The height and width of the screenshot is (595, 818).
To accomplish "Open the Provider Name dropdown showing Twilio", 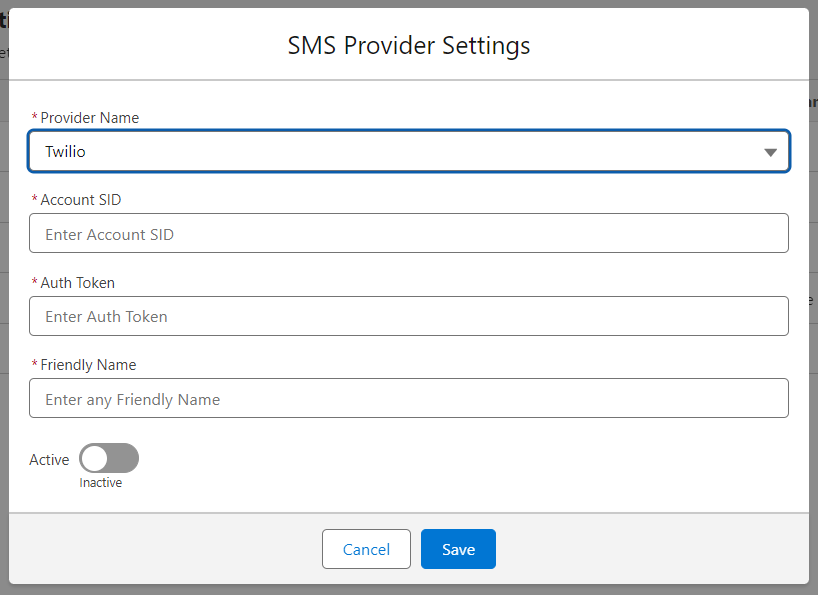I will (x=408, y=151).
